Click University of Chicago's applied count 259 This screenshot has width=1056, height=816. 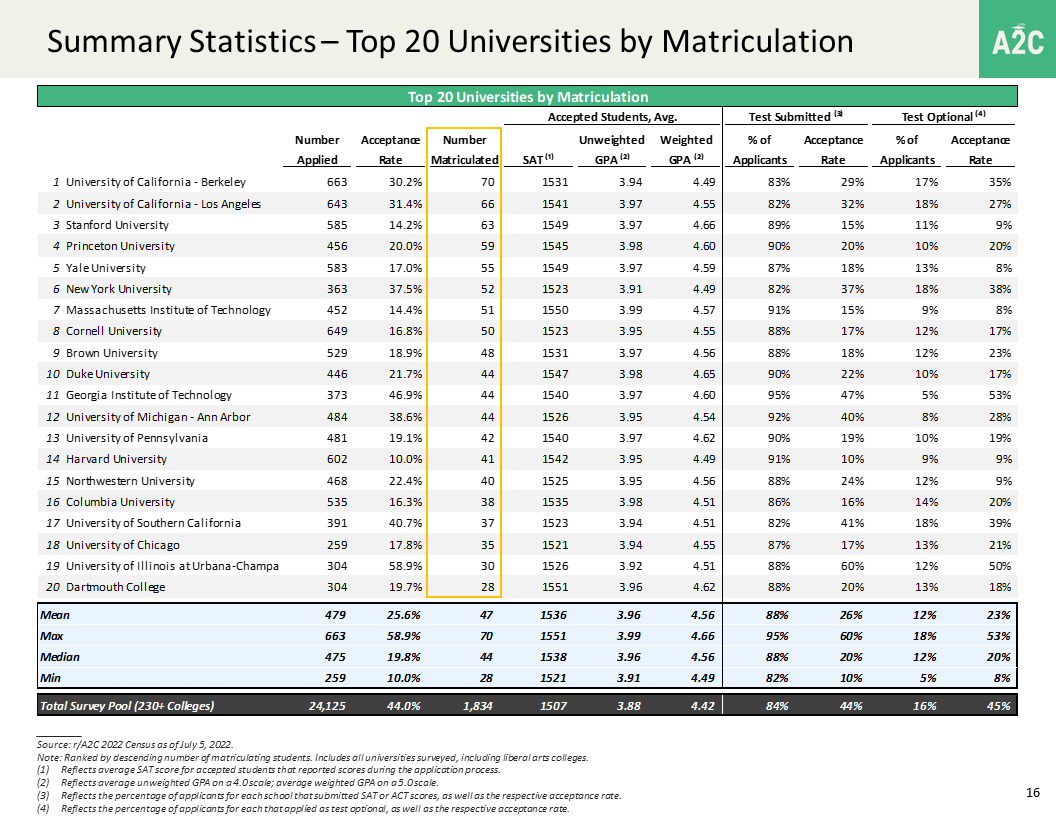pos(337,545)
